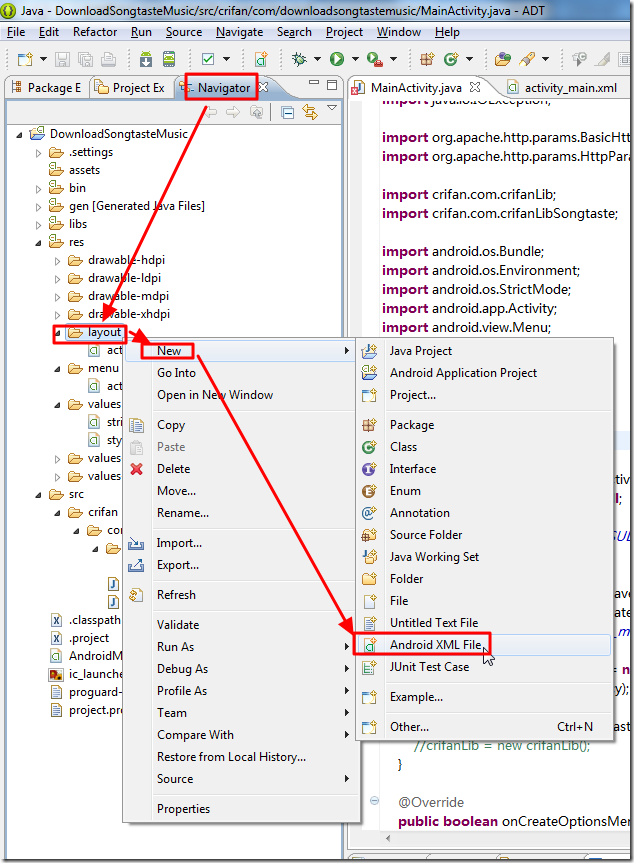Click the Open Type toolbar icon
The image size is (634, 863).
[502, 59]
